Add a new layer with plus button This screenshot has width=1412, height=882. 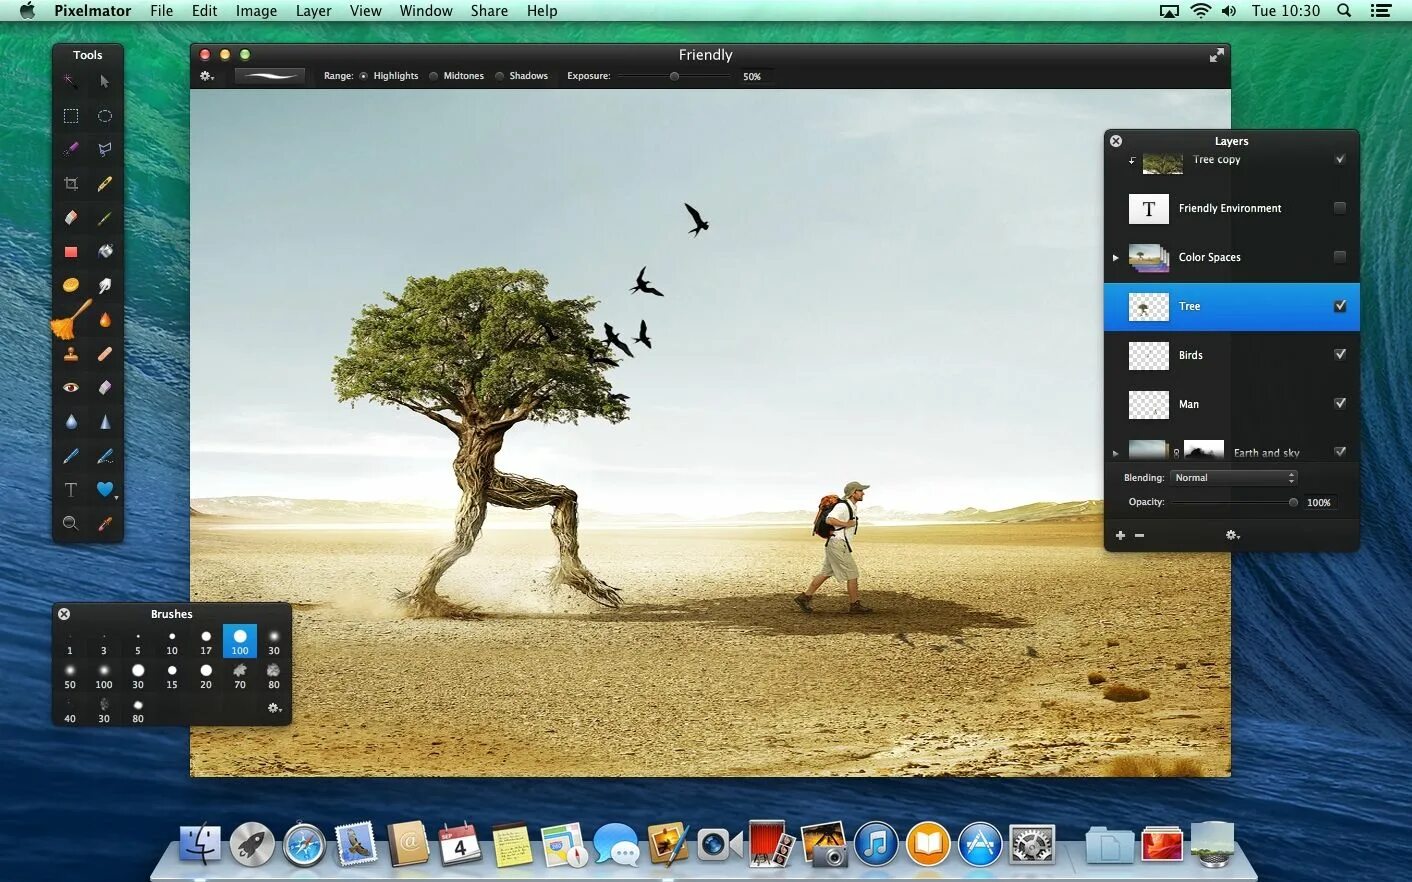coord(1120,536)
